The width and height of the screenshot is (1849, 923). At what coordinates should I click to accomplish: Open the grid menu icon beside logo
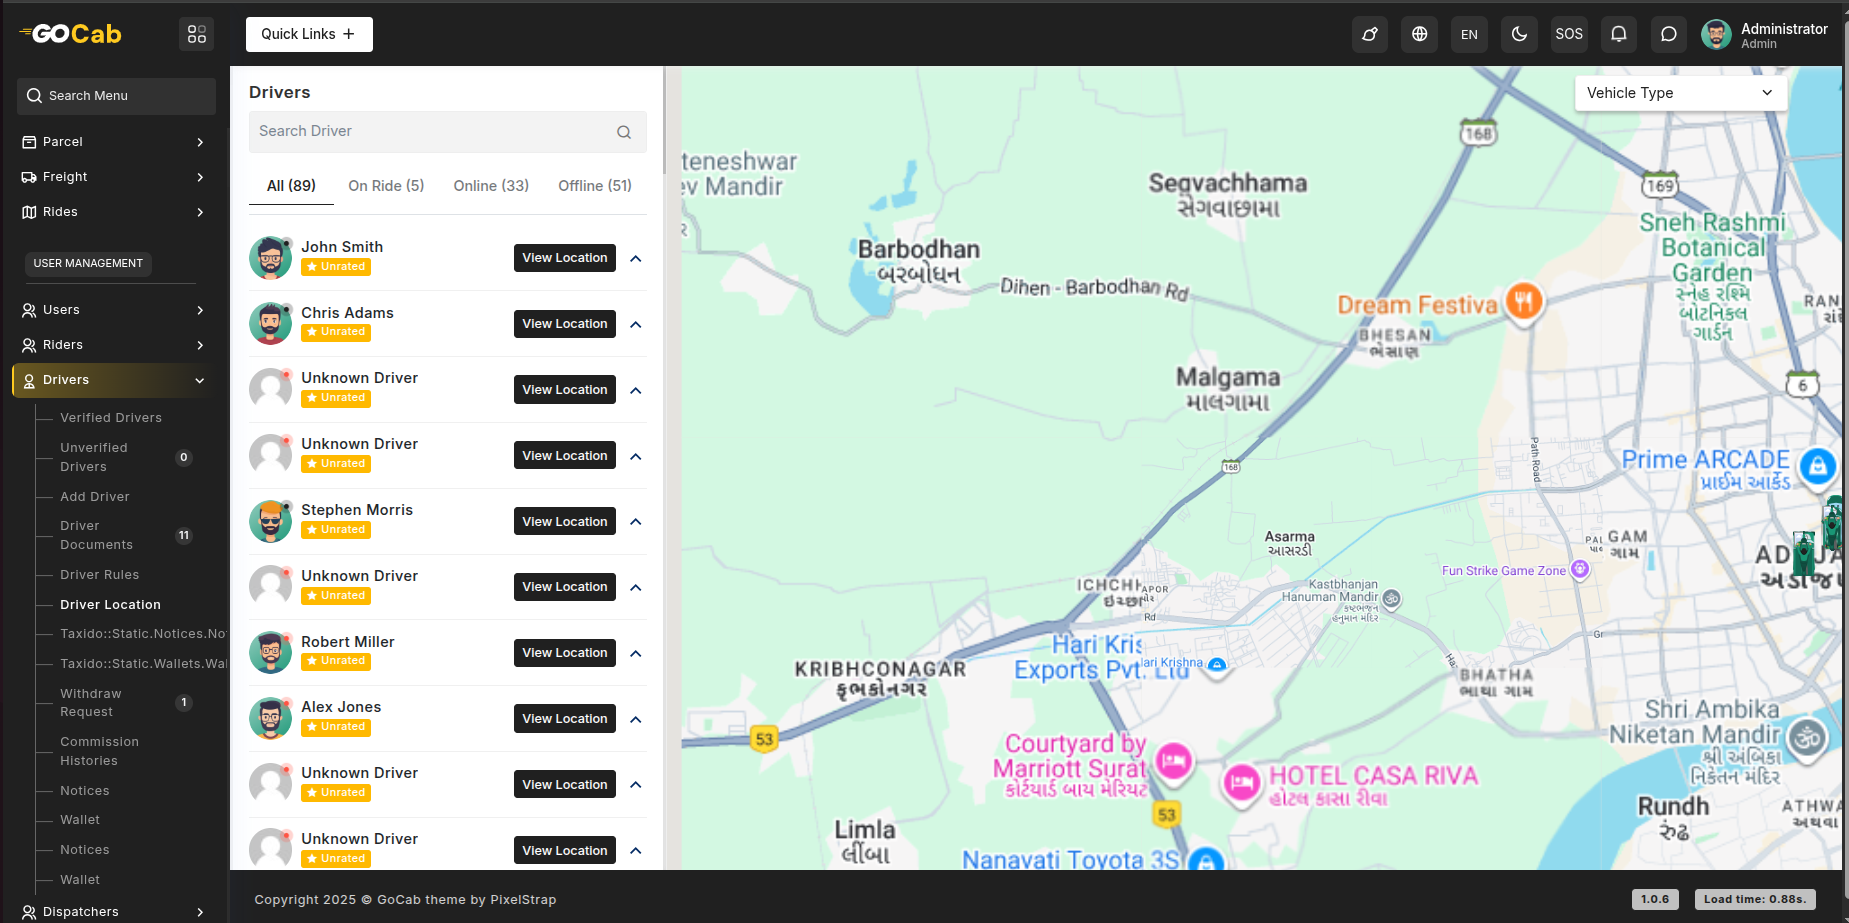[x=197, y=34]
